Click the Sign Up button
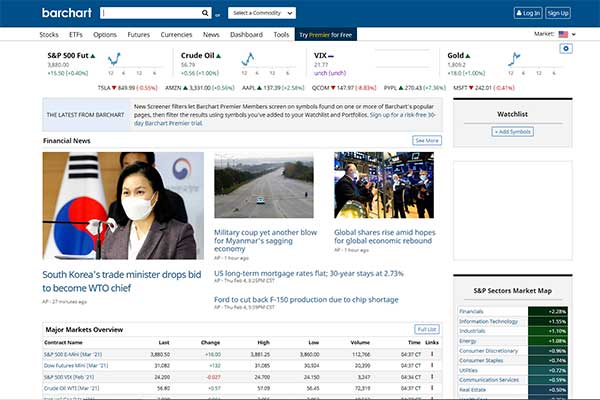 (558, 13)
